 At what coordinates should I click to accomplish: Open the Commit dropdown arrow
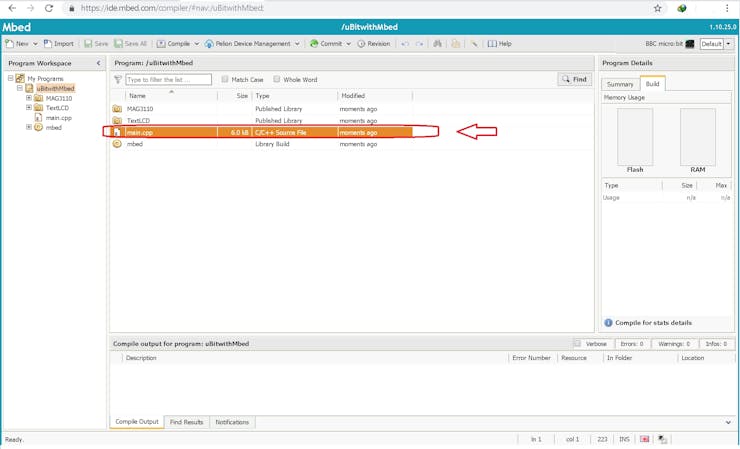(x=348, y=43)
